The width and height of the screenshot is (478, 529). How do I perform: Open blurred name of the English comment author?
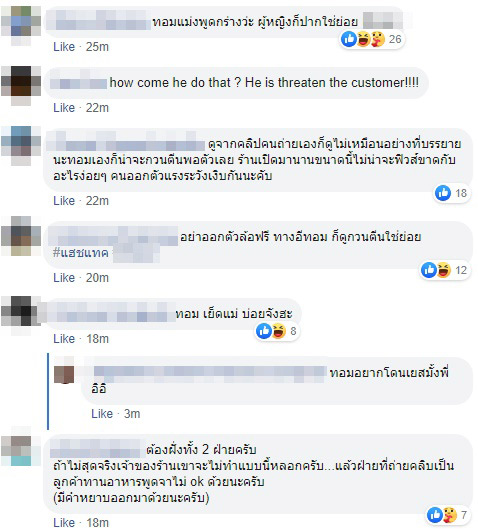(79, 83)
